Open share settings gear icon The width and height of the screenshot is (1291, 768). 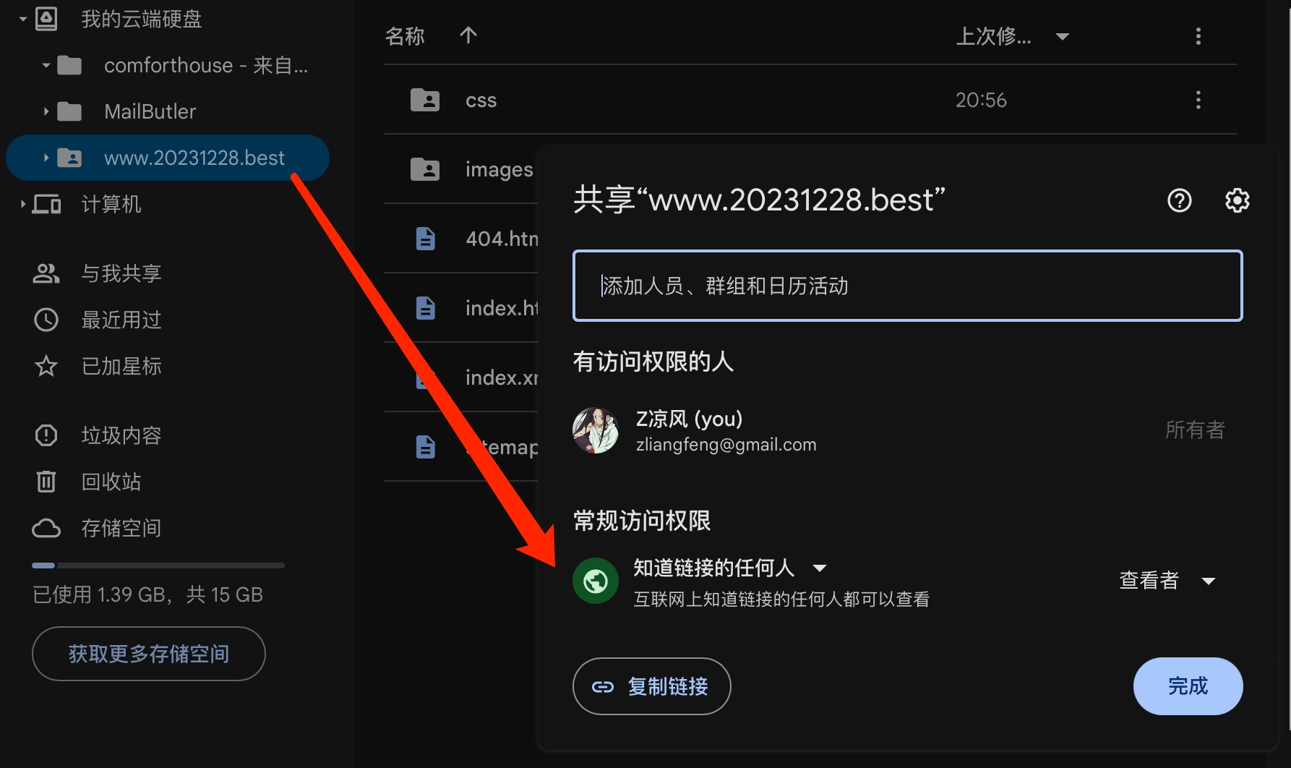[1237, 200]
